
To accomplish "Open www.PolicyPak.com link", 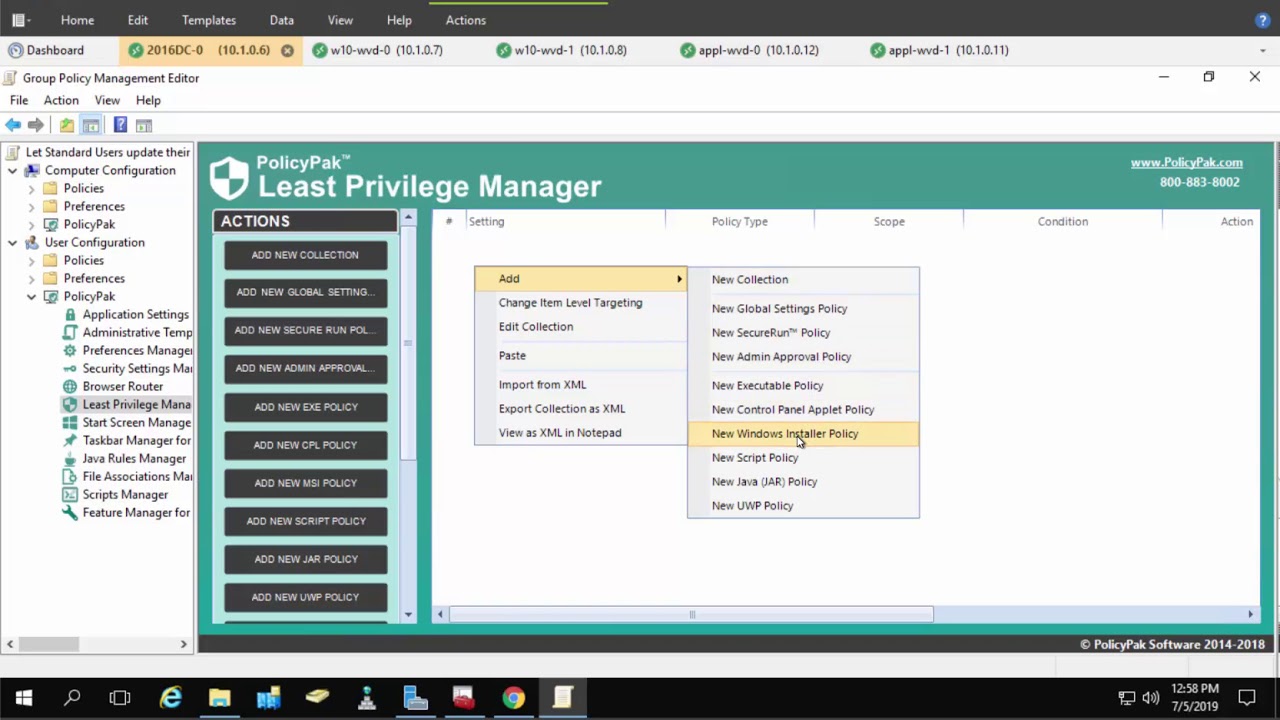I will pos(1186,162).
